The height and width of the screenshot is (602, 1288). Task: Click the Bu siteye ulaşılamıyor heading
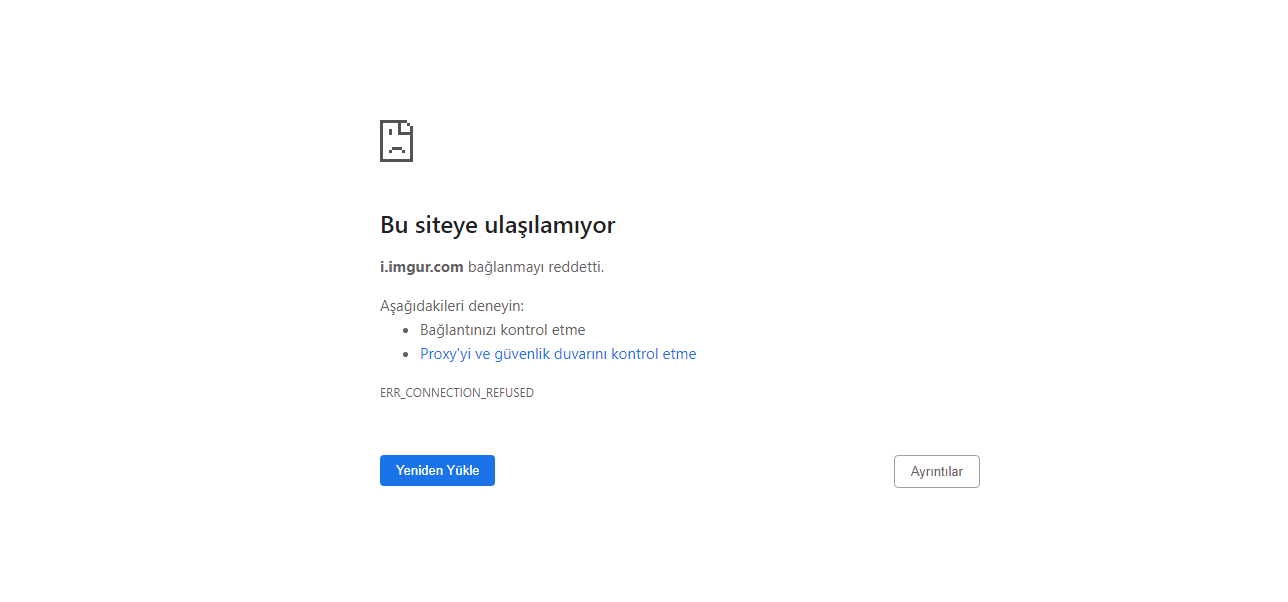tap(497, 225)
